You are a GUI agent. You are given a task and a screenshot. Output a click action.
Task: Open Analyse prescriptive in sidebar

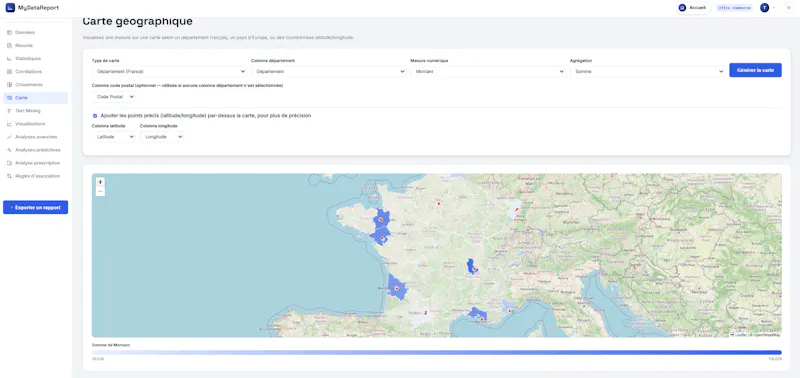click(x=35, y=163)
